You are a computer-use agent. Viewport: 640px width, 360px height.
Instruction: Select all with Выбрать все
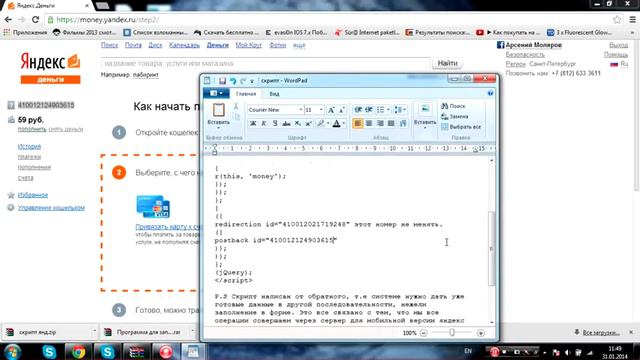coord(461,127)
